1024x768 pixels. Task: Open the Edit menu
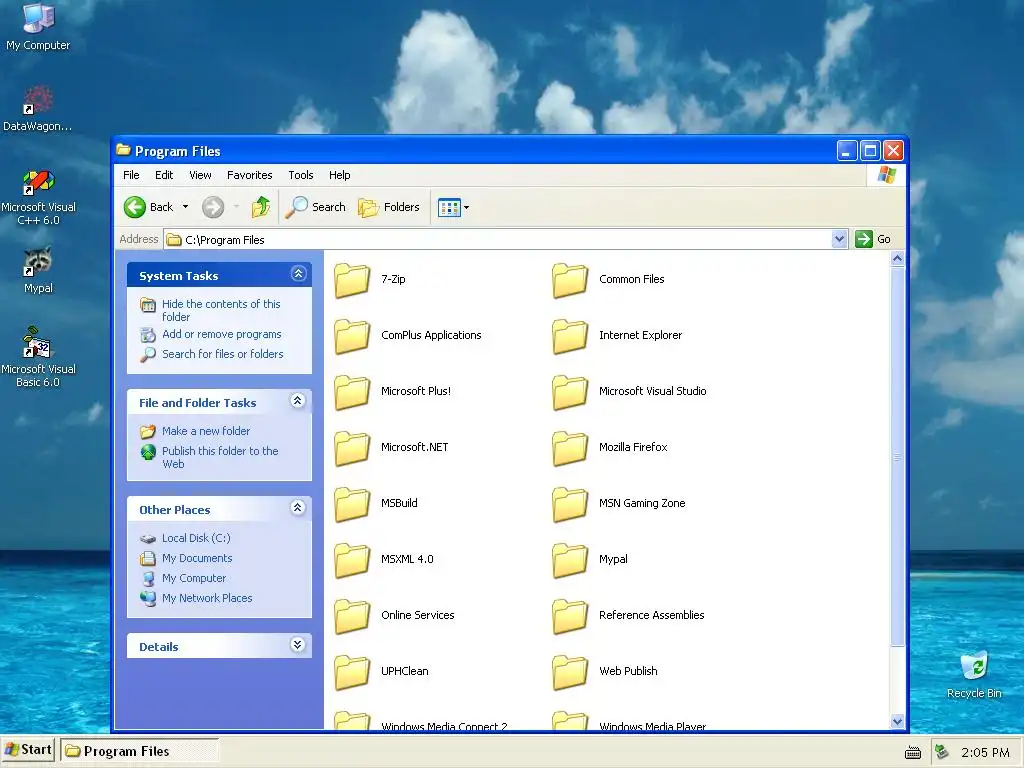coord(164,175)
